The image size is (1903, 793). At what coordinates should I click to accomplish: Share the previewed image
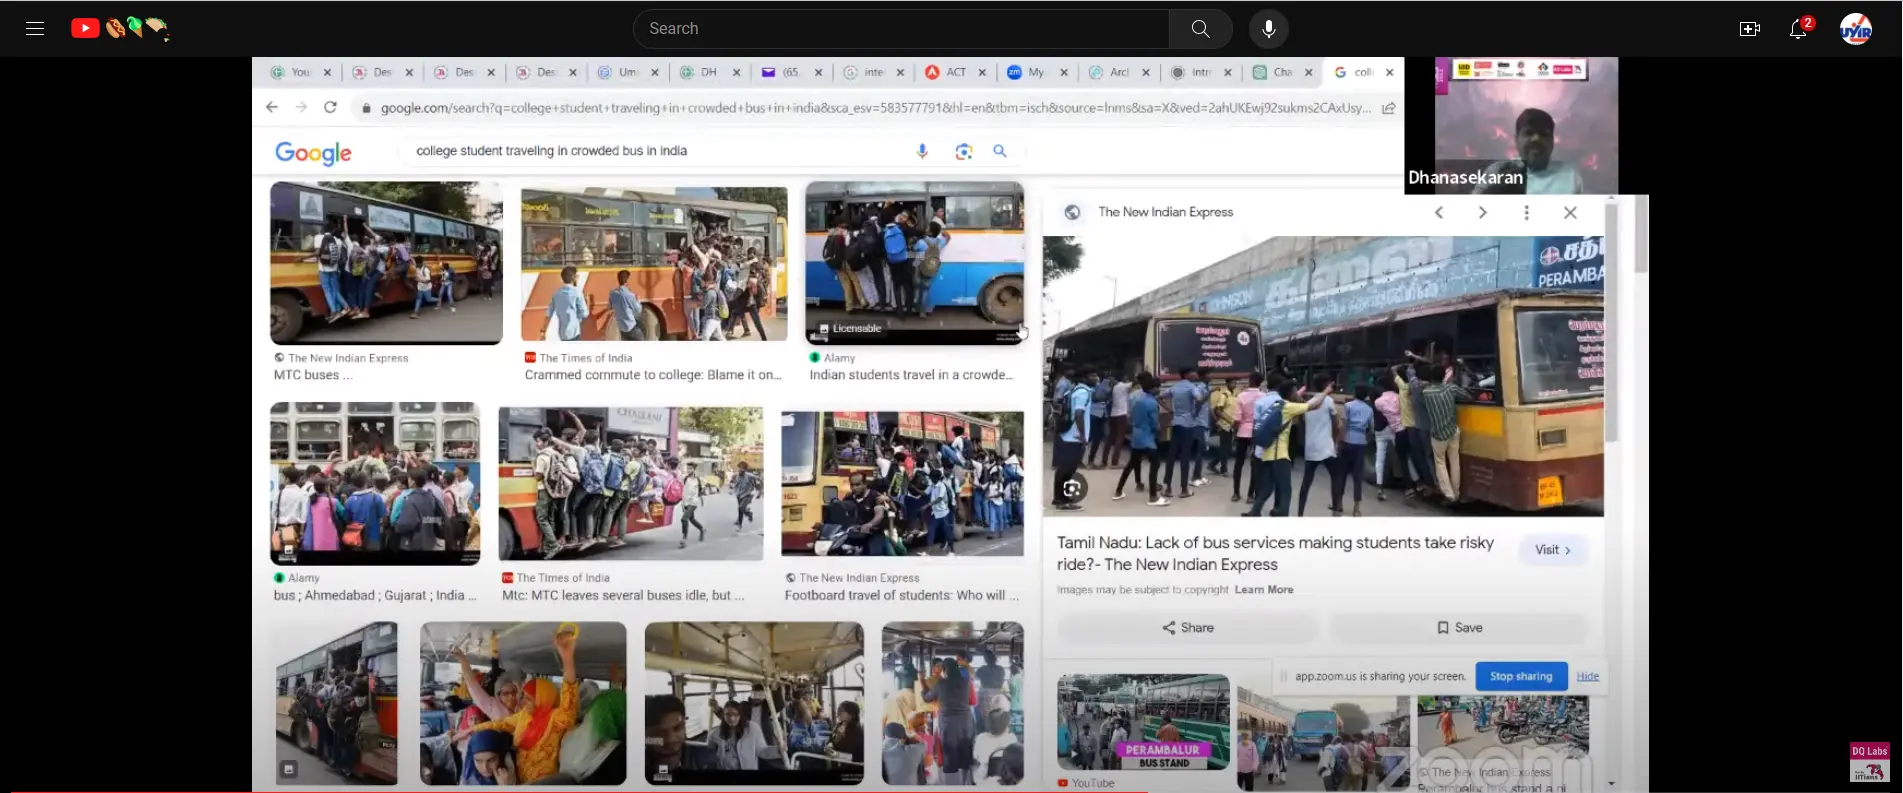(1187, 628)
